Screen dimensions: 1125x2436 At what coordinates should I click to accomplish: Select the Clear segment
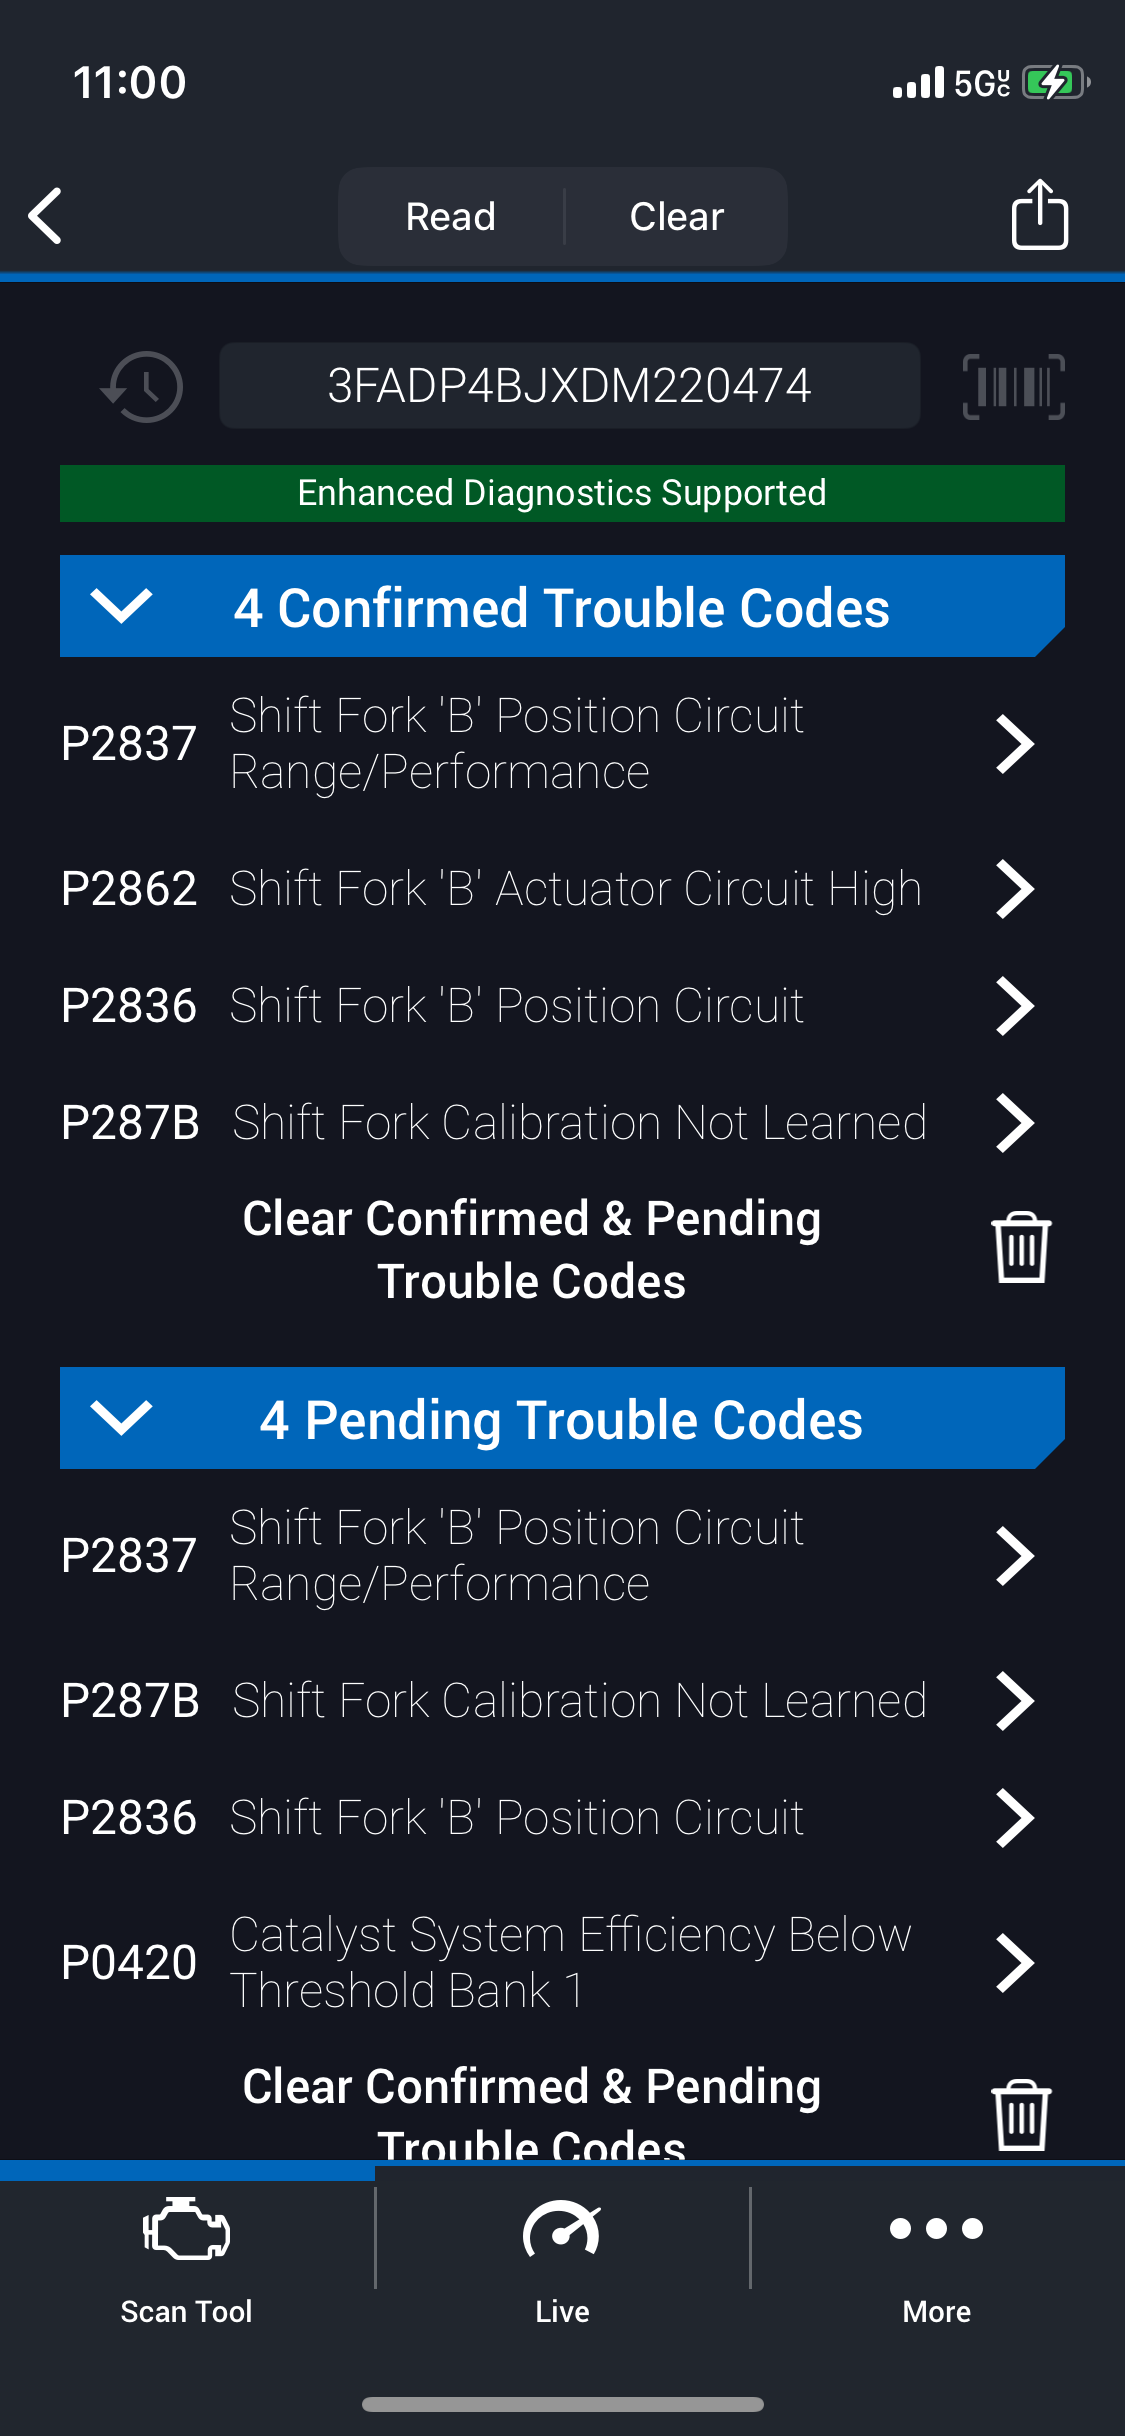(677, 217)
